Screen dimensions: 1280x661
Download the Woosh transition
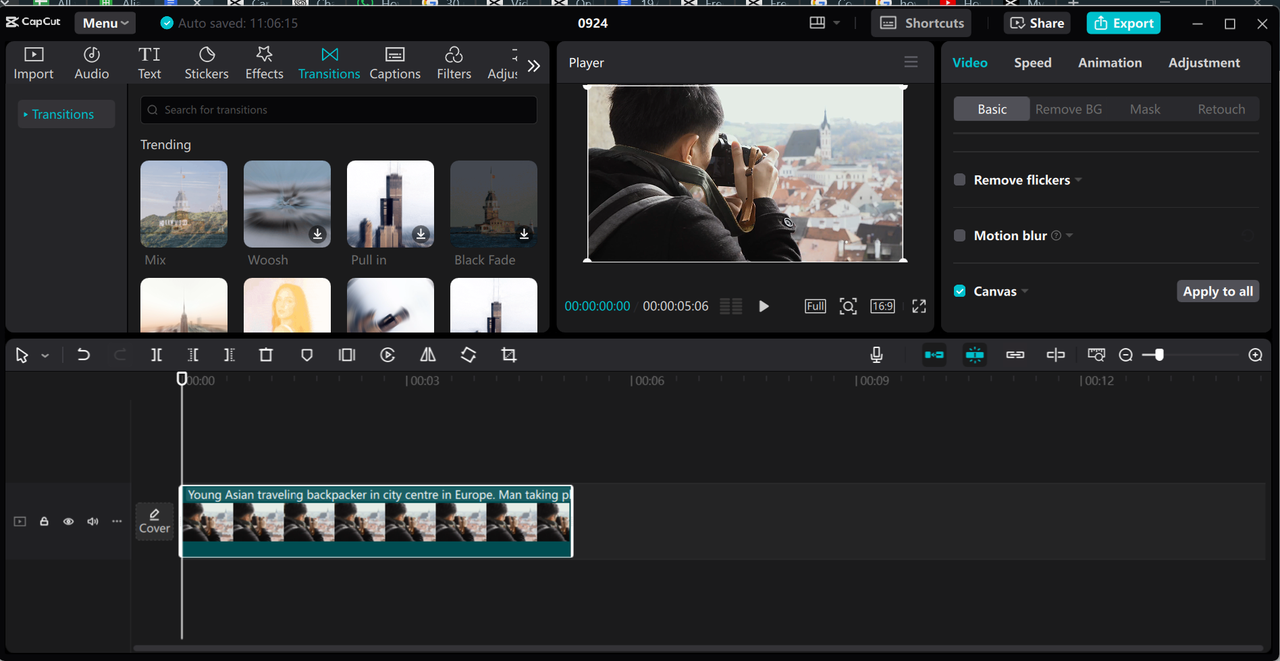click(x=317, y=234)
